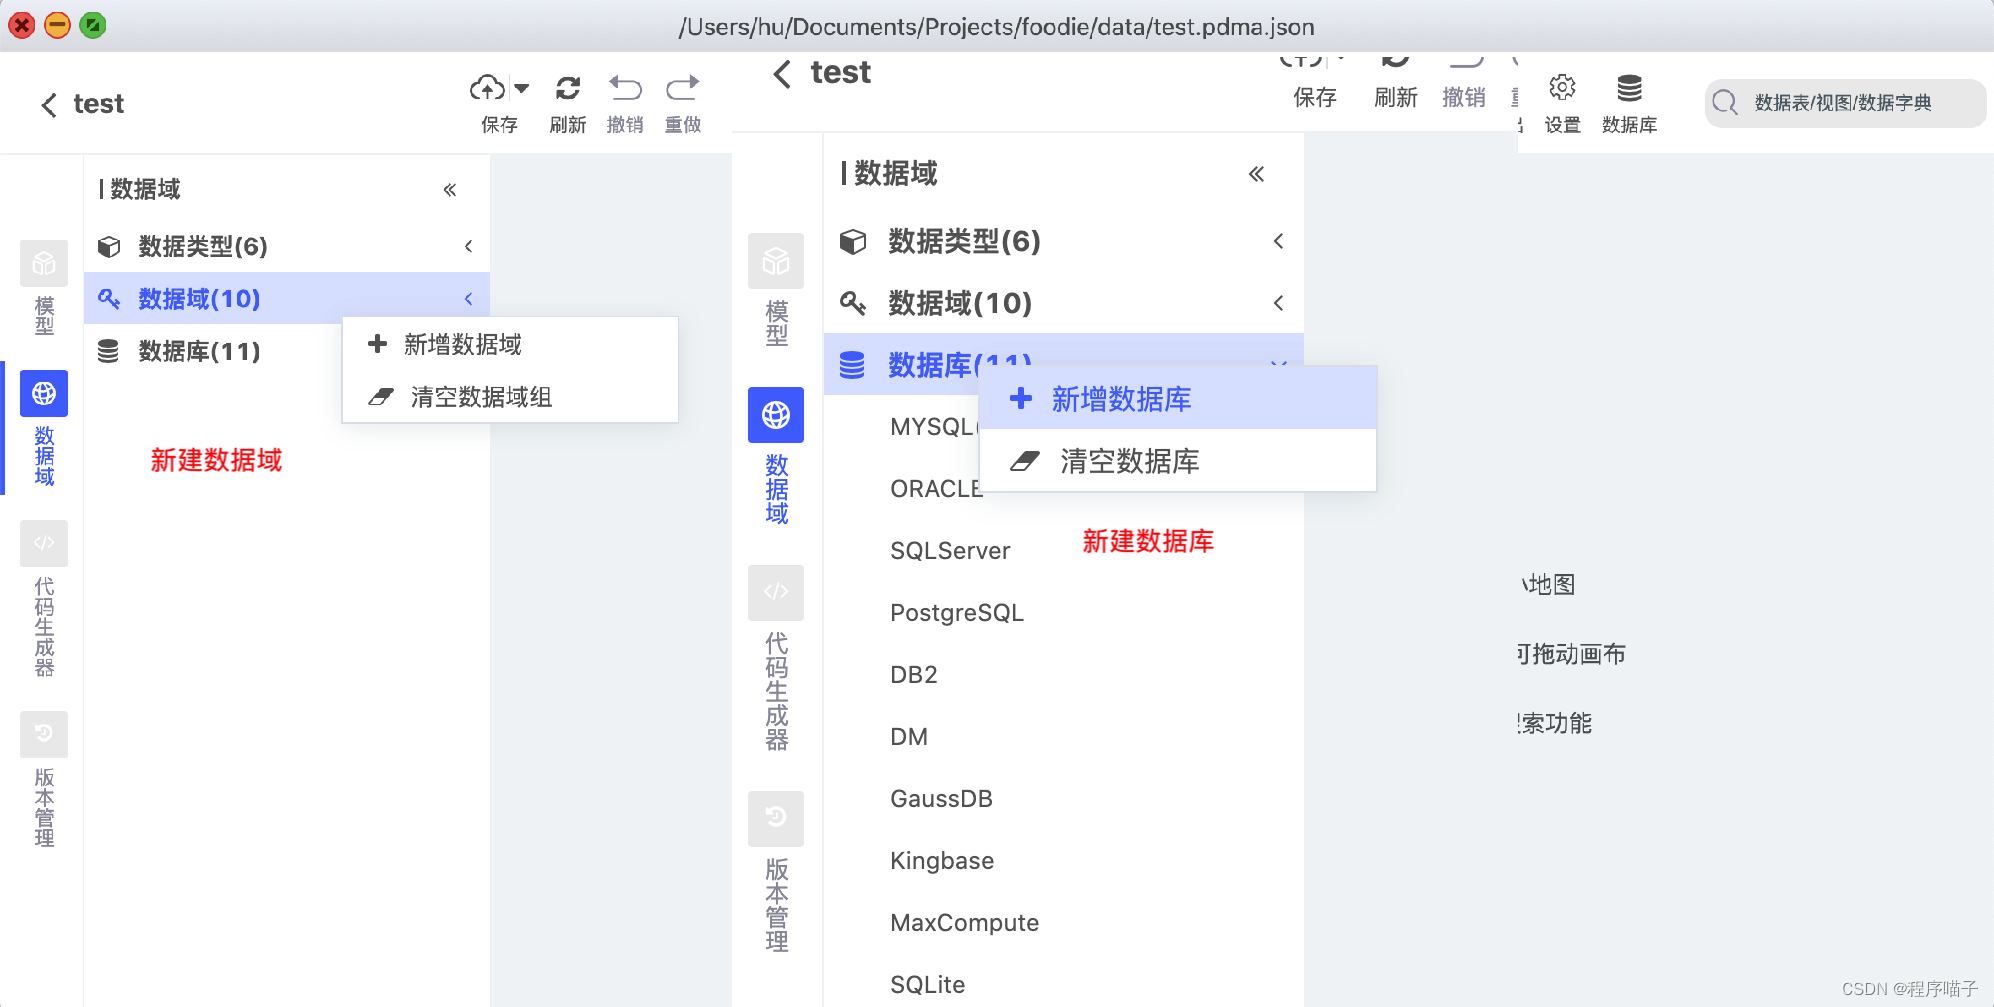Select ORACLE database entry
The width and height of the screenshot is (1994, 1007).
pos(936,489)
